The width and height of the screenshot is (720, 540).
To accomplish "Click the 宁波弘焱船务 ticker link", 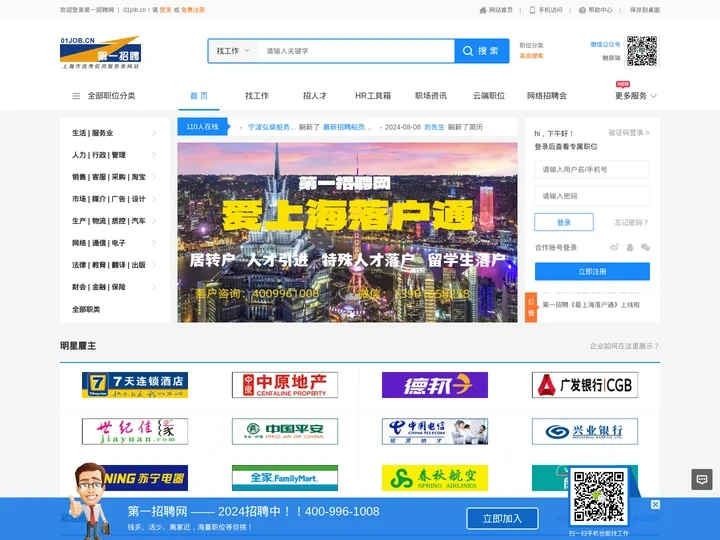I will coord(271,127).
